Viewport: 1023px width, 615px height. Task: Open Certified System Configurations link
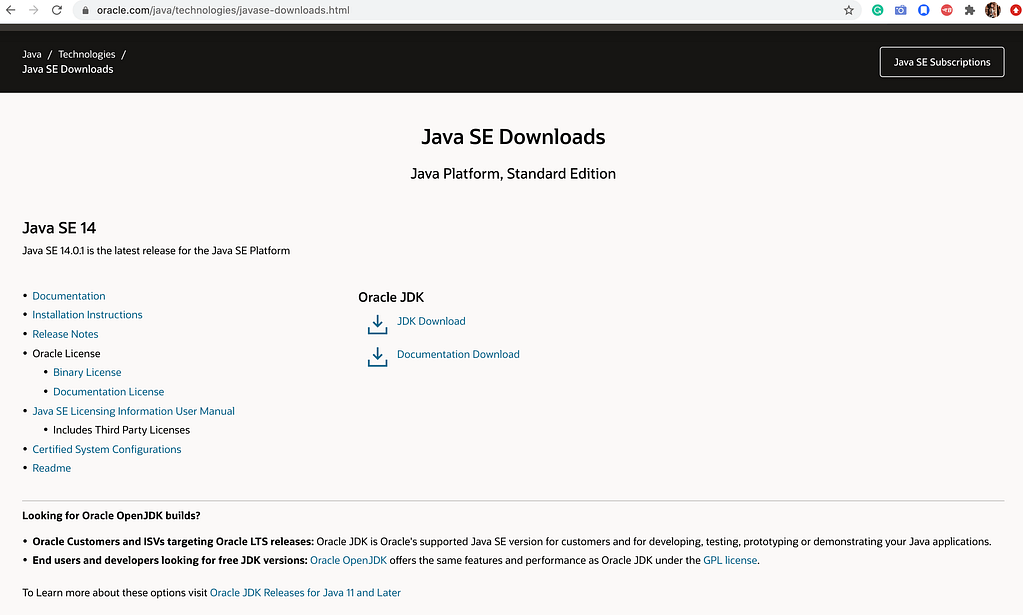[107, 449]
